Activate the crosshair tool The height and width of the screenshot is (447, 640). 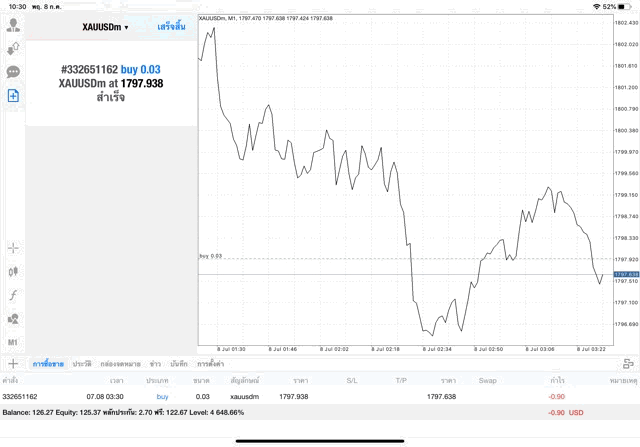point(13,248)
